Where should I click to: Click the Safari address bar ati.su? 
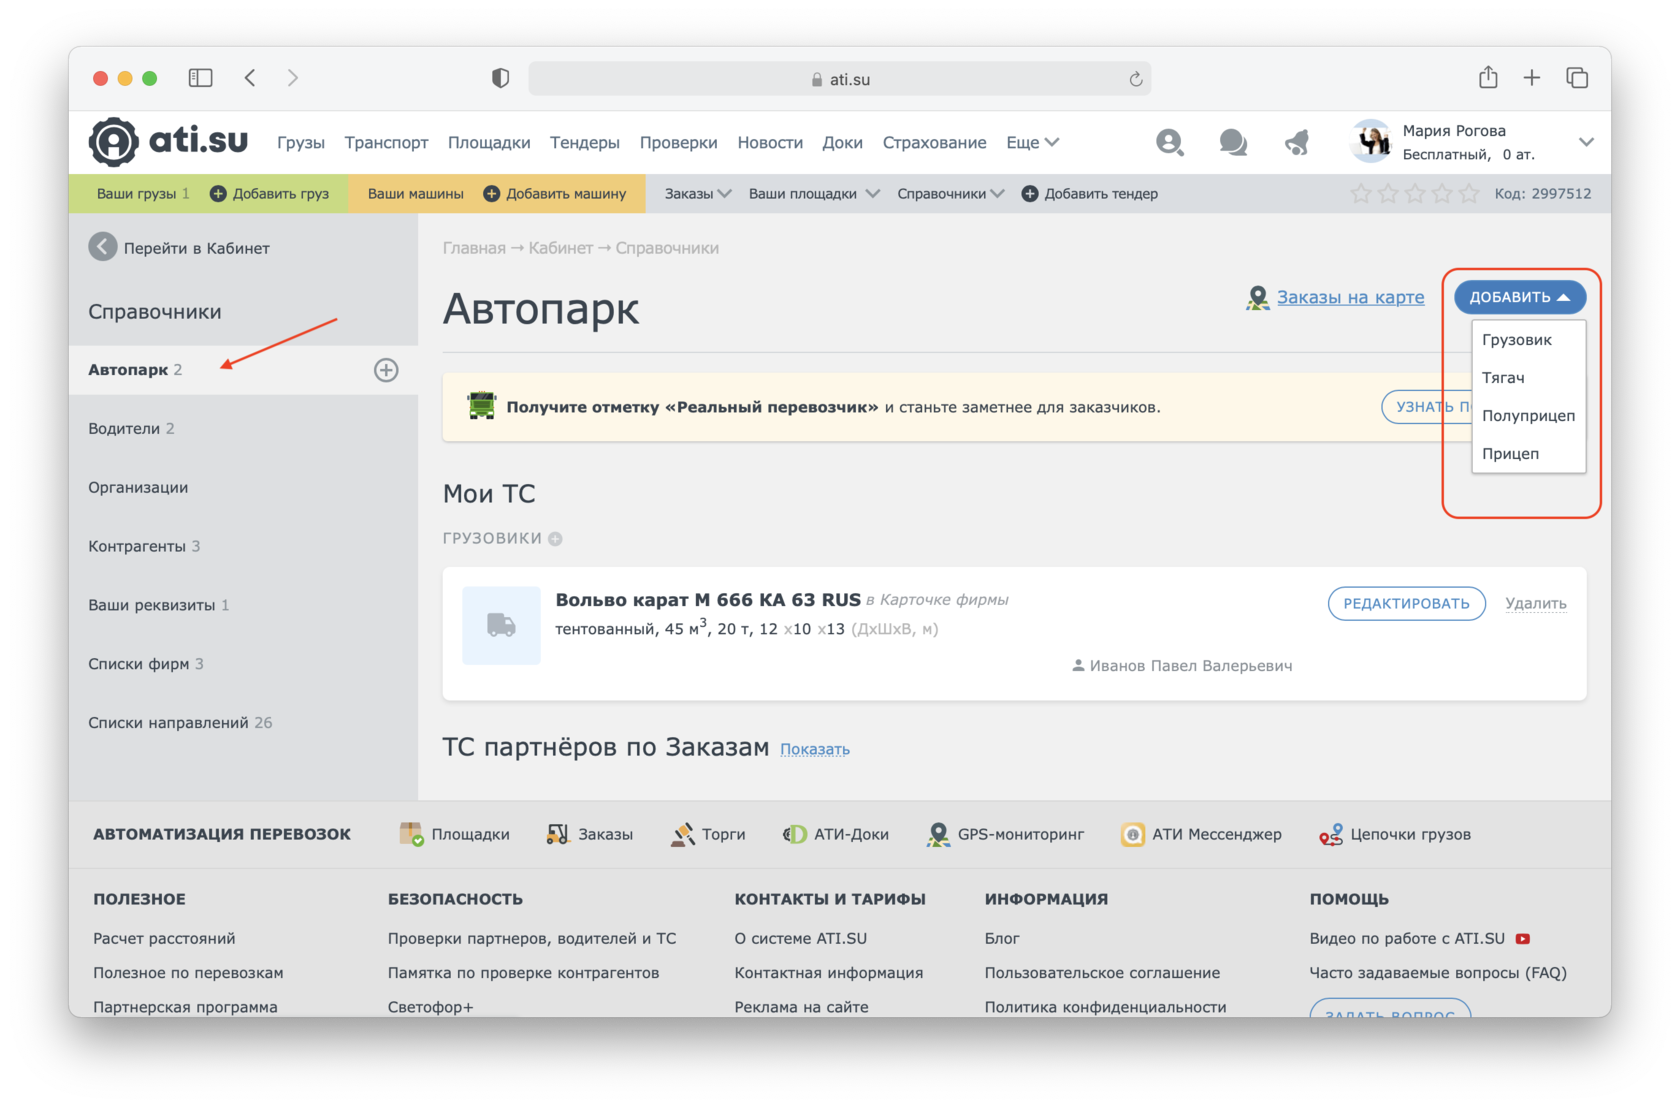click(840, 78)
